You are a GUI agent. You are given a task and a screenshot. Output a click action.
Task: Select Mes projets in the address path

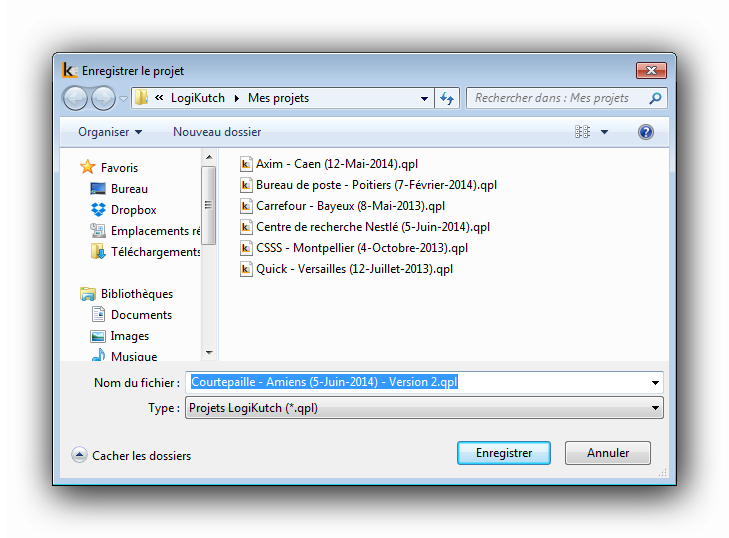(x=278, y=98)
